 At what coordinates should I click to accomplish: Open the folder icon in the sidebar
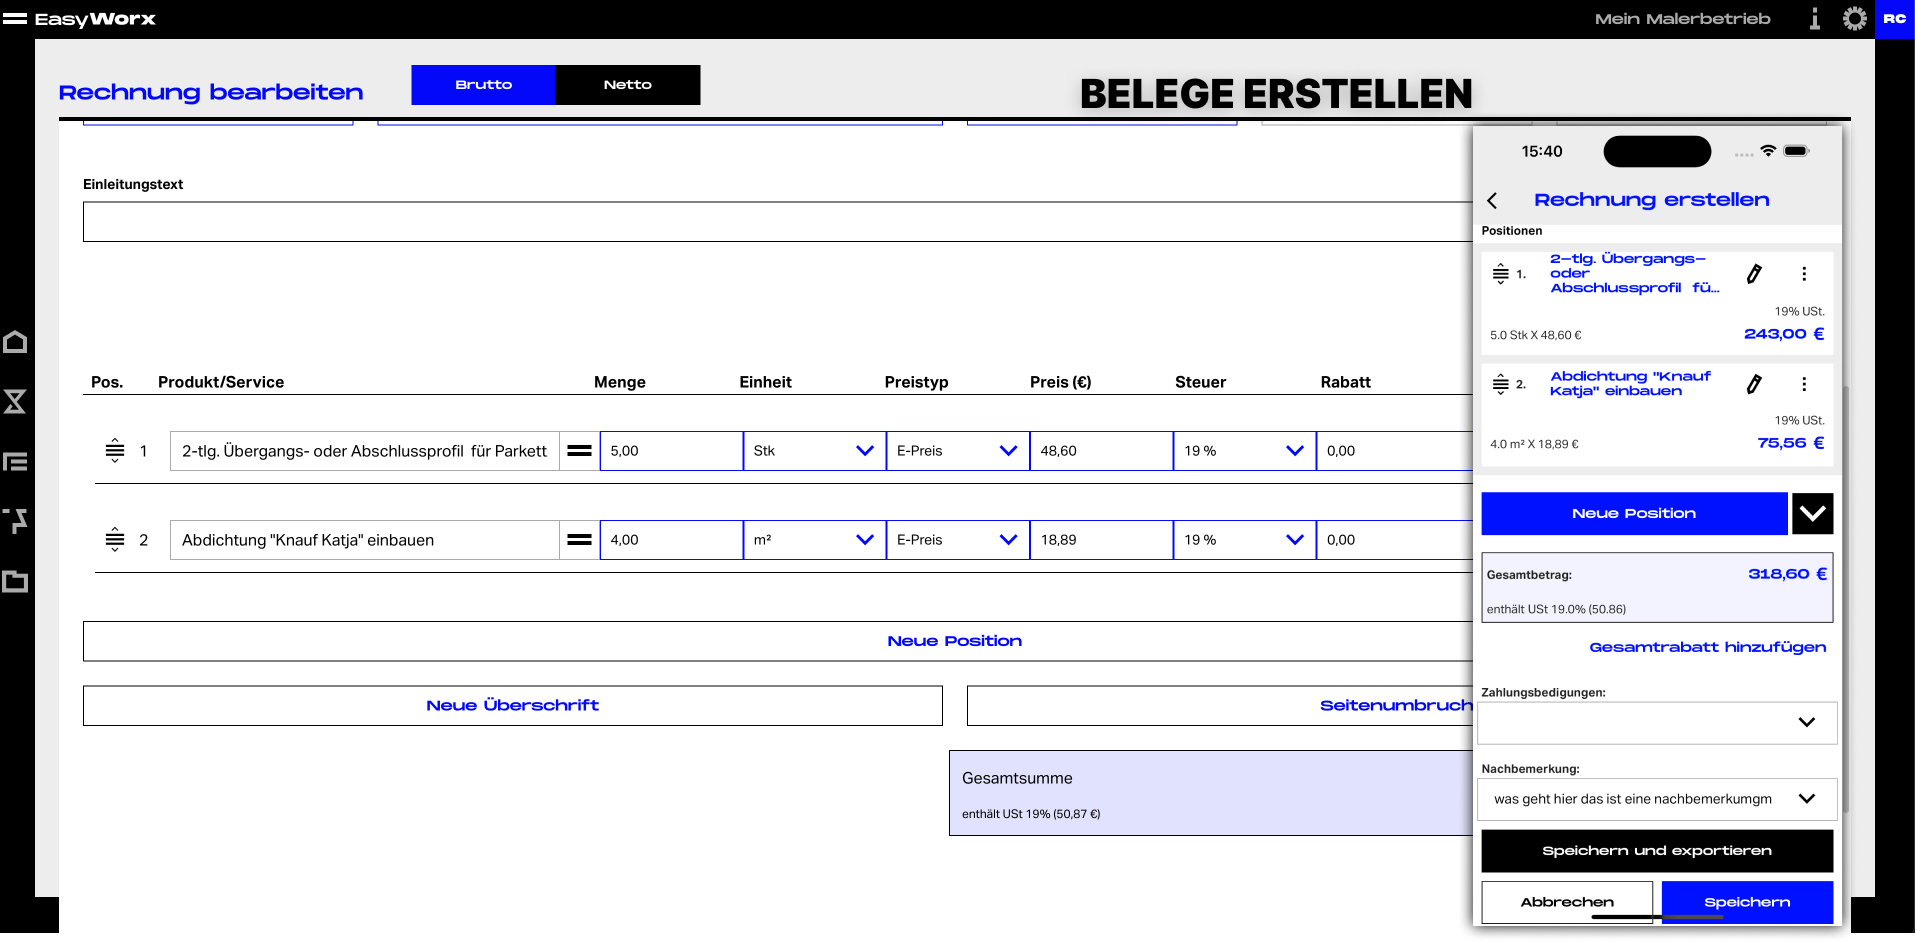point(15,581)
